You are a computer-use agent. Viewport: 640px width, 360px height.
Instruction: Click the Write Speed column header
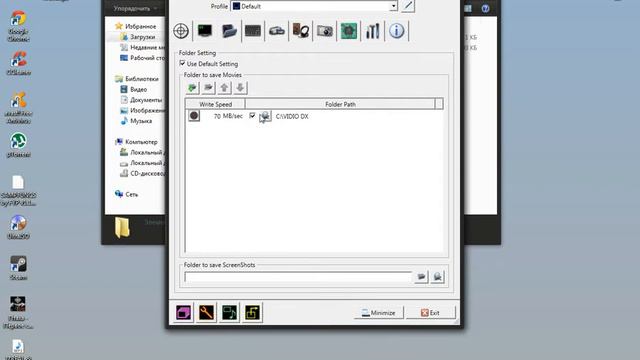coord(215,104)
